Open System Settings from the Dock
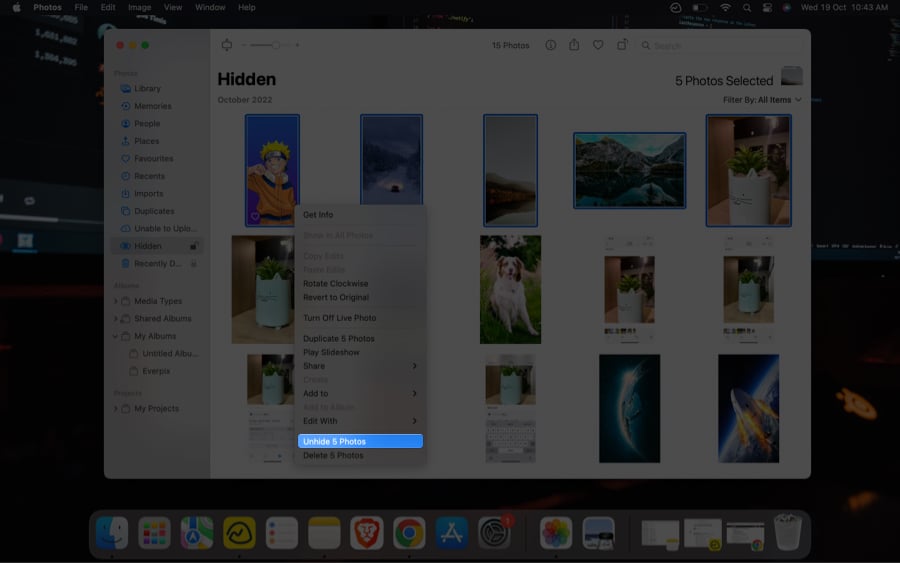Viewport: 900px width, 563px height. tap(494, 533)
